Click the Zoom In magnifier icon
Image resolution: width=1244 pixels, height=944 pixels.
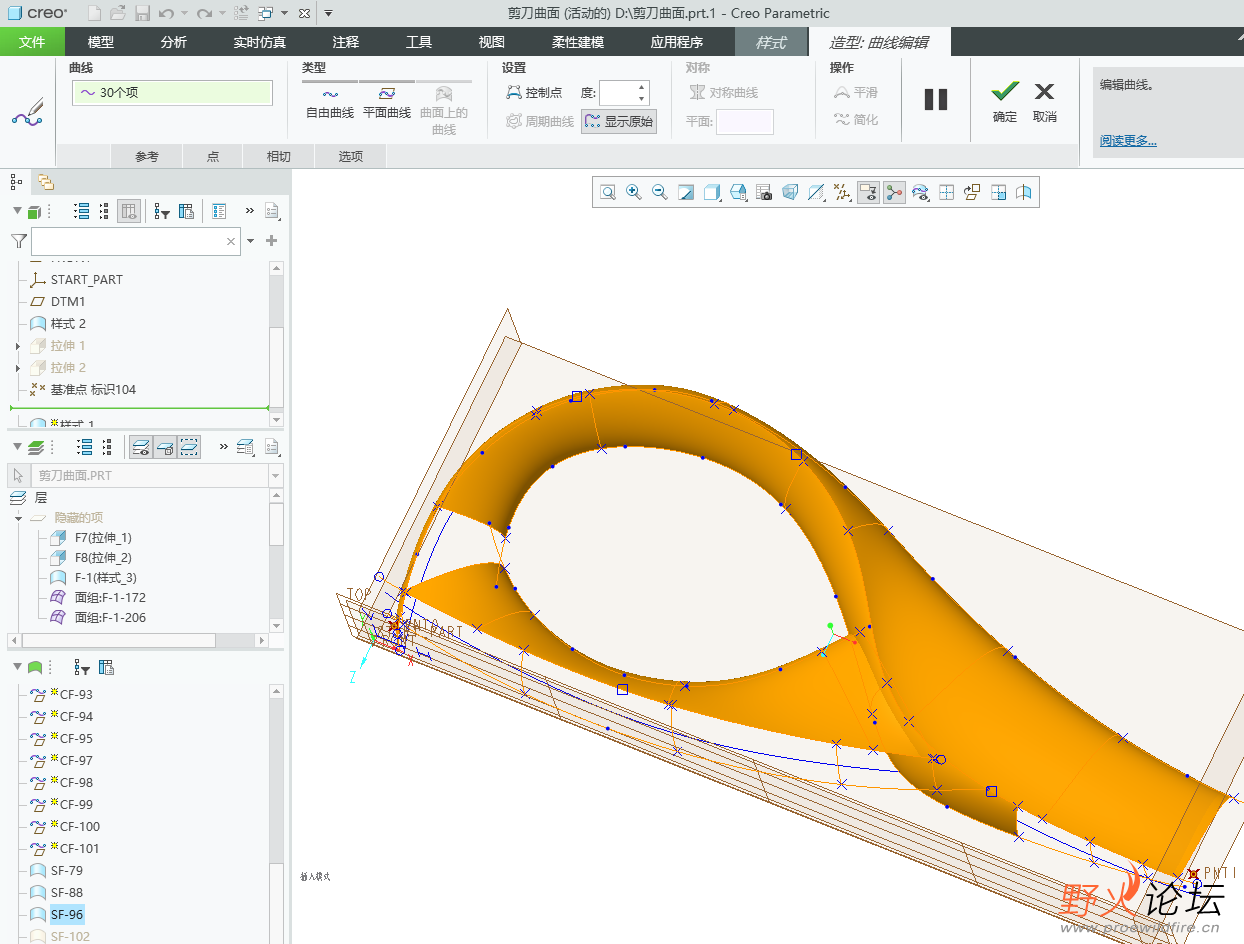pos(634,193)
